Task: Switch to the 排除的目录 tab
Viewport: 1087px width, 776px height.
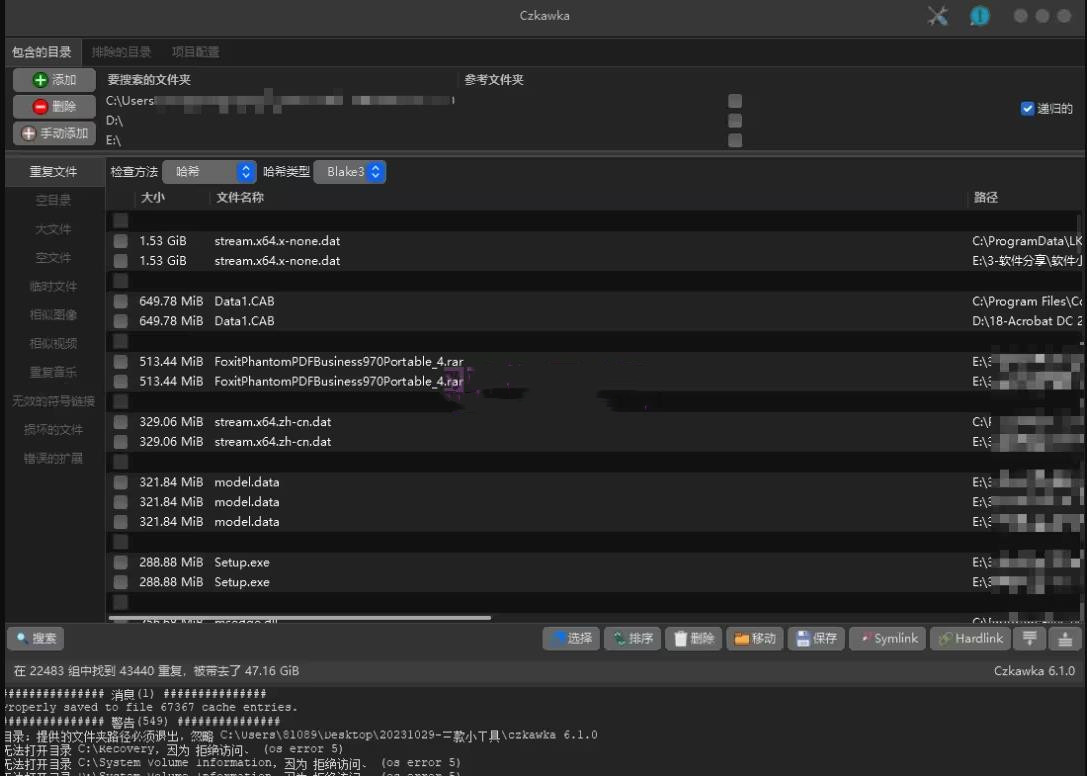Action: click(x=121, y=52)
